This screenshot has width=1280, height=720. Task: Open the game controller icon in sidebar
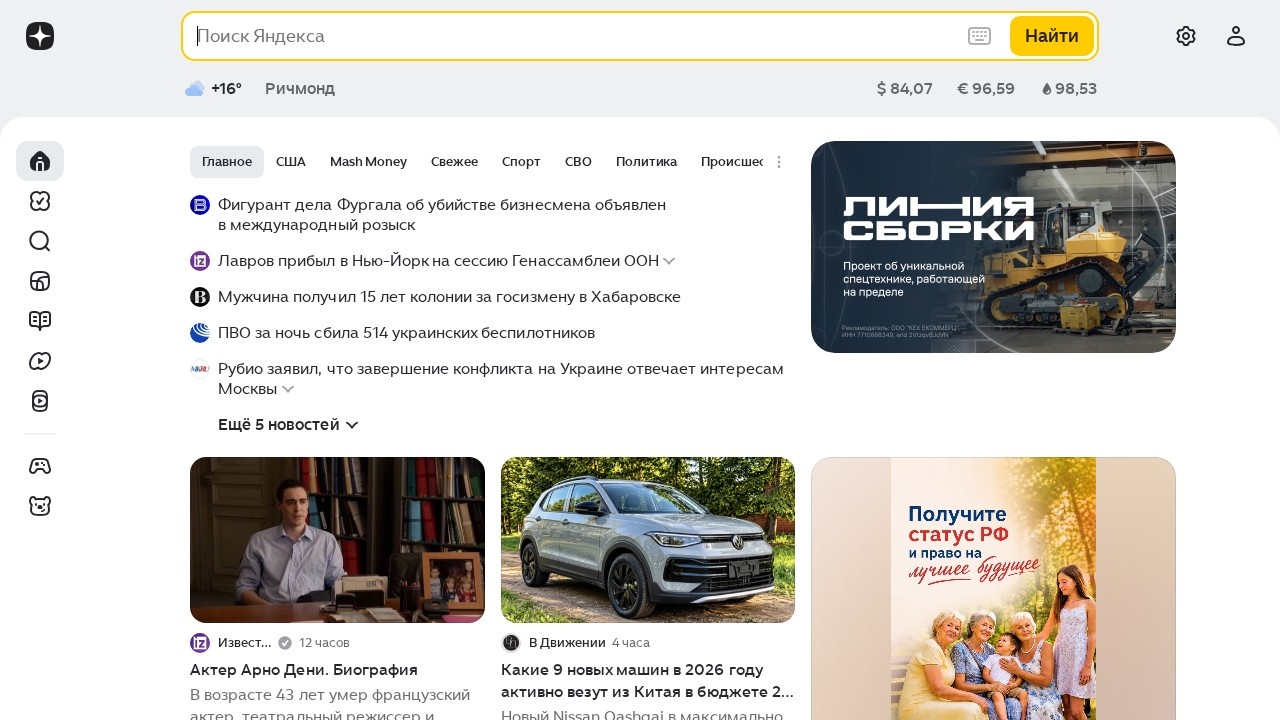pyautogui.click(x=40, y=466)
